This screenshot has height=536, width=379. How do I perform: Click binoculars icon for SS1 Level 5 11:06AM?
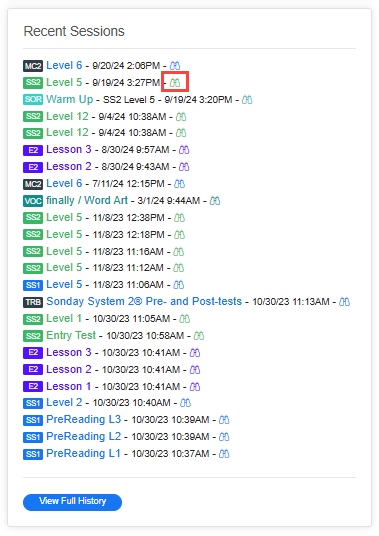coord(179,285)
